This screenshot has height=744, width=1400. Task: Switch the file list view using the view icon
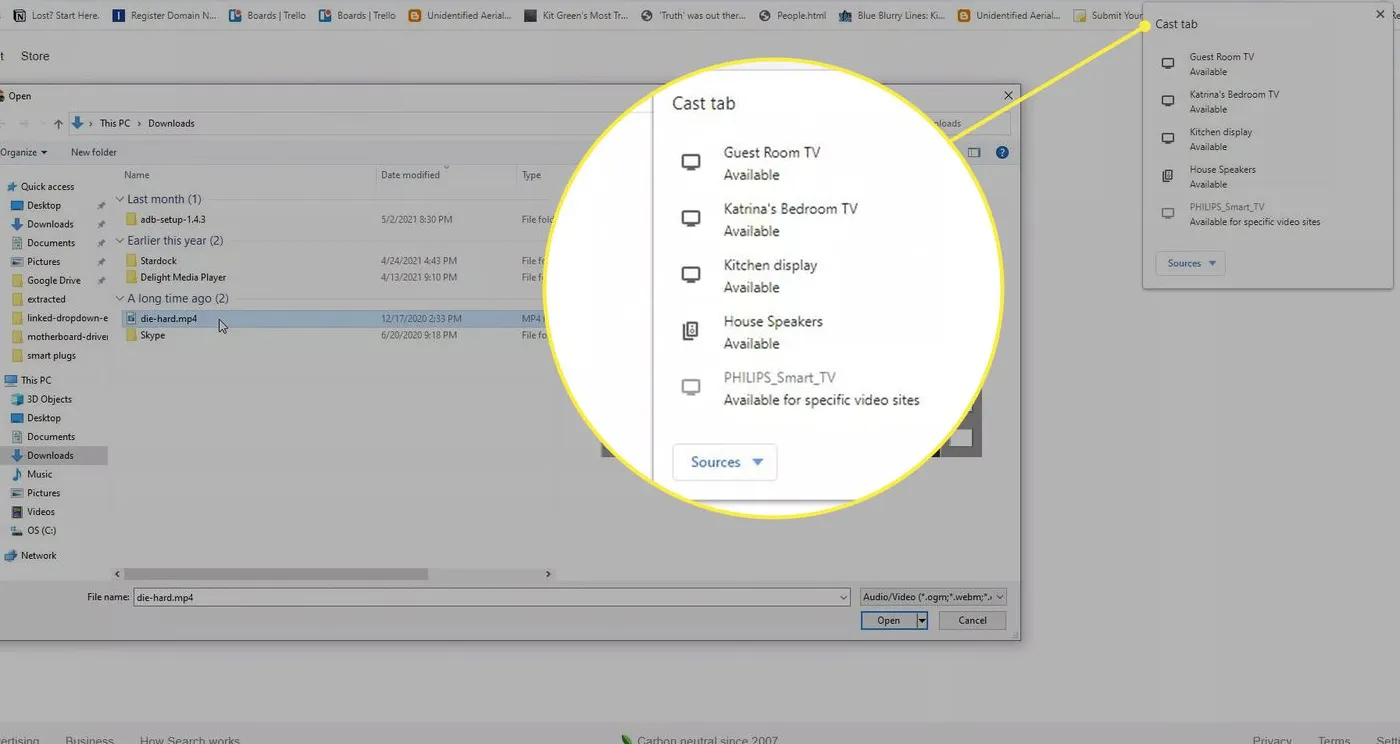pos(974,152)
